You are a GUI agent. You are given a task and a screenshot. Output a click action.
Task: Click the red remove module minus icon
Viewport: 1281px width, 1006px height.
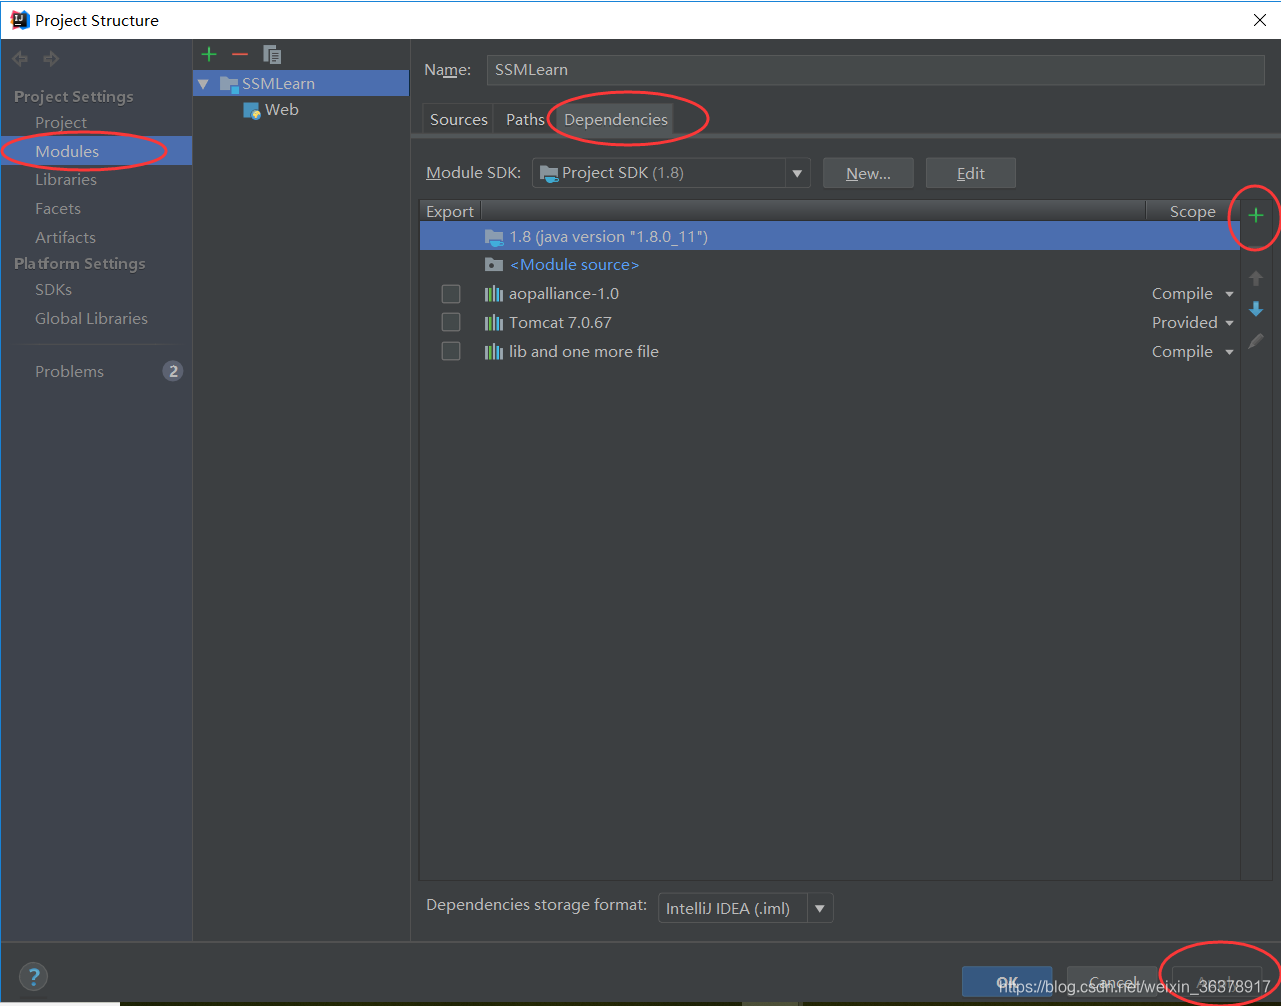[240, 54]
